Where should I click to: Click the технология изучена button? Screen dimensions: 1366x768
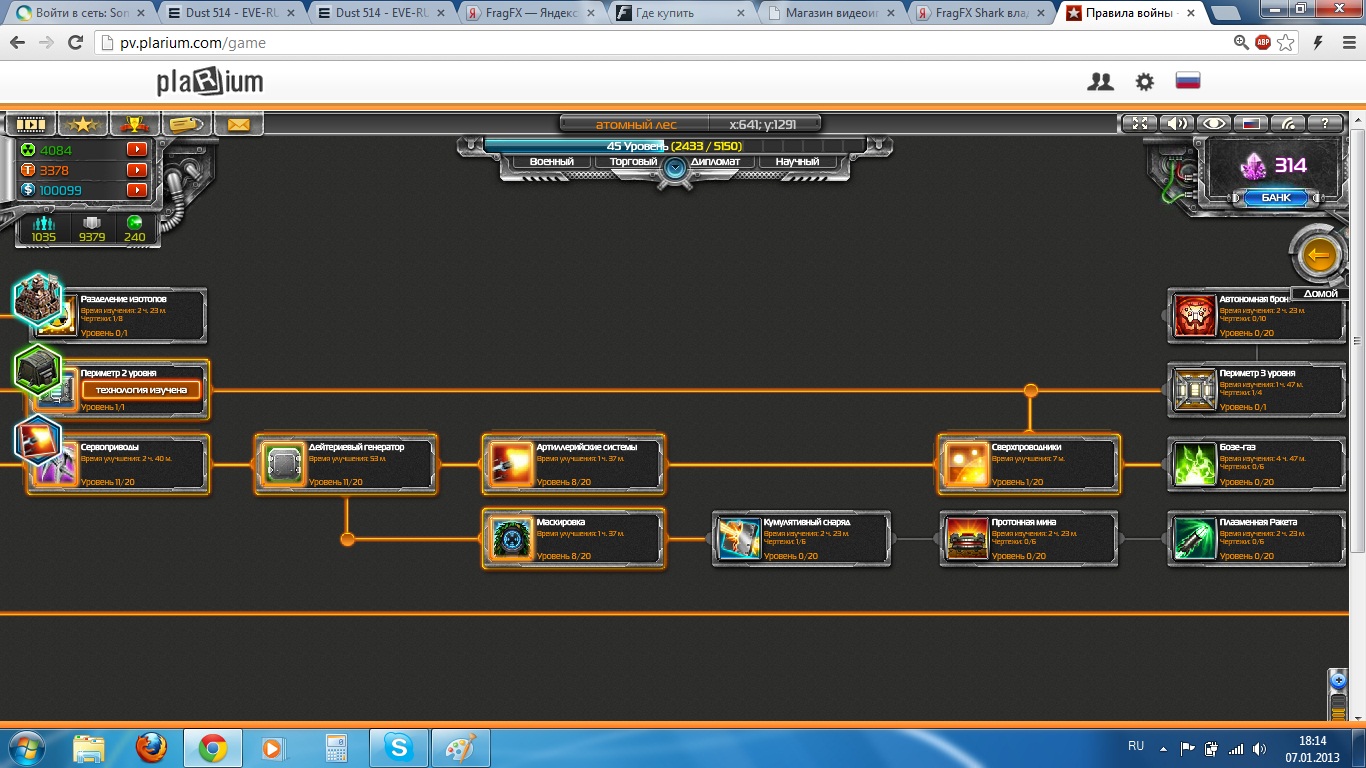[141, 390]
